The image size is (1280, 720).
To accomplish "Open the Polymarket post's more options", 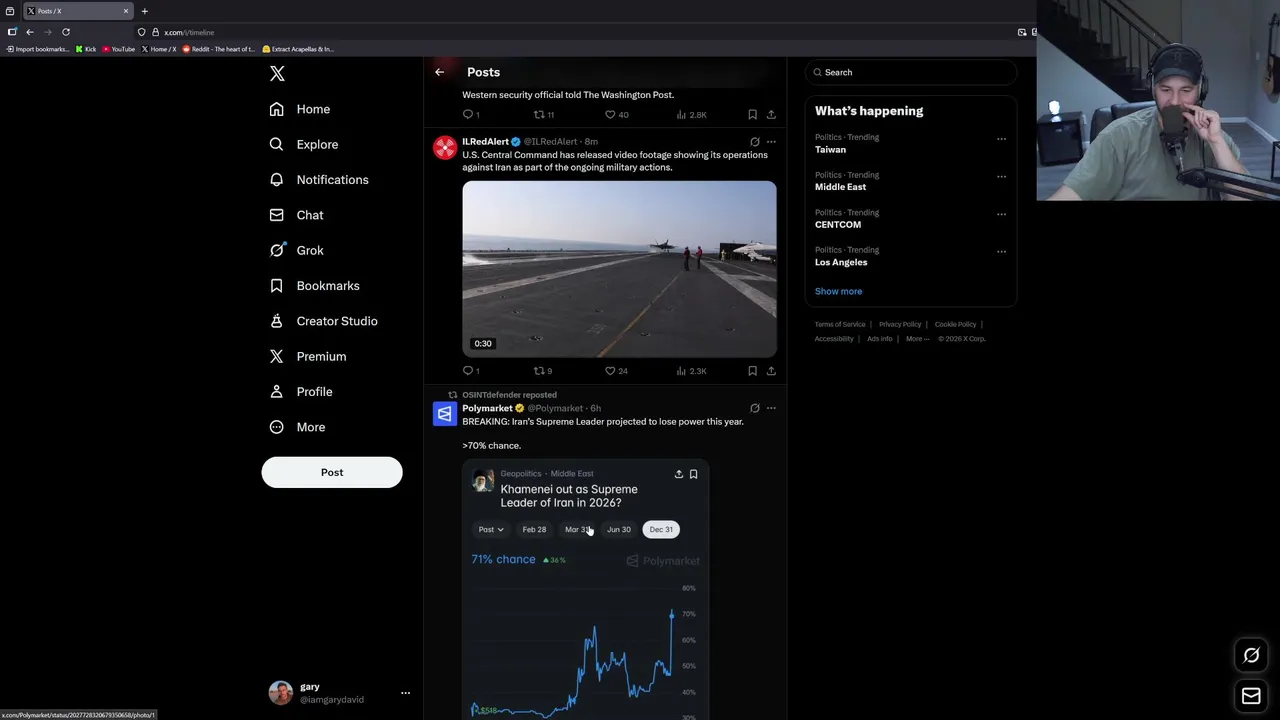I will (x=771, y=408).
